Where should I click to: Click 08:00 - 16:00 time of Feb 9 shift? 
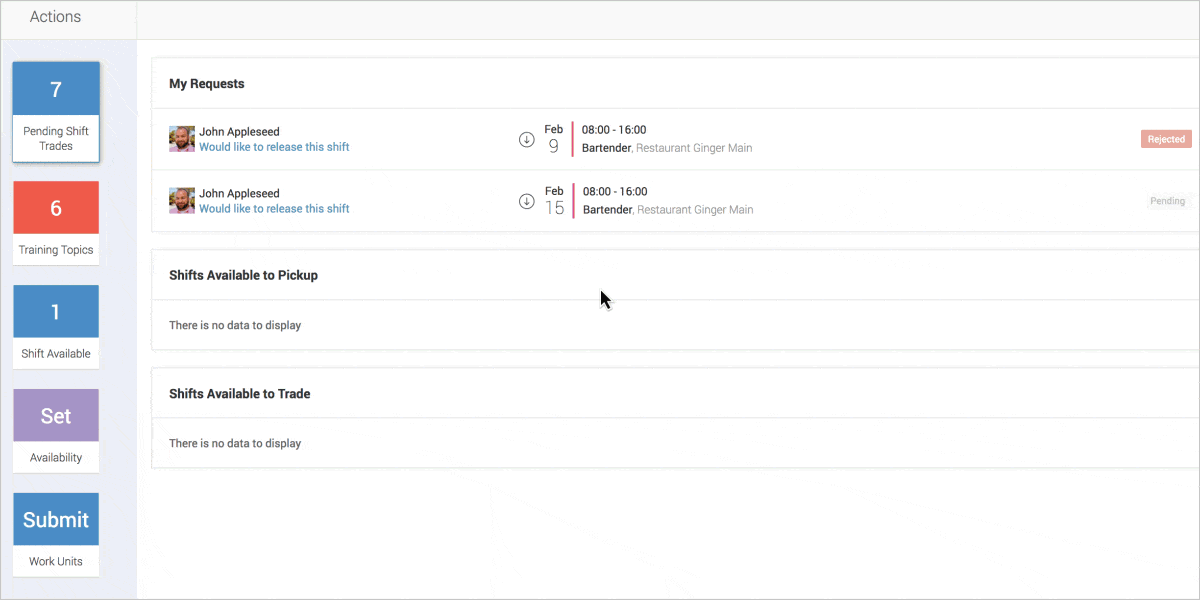pyautogui.click(x=614, y=130)
